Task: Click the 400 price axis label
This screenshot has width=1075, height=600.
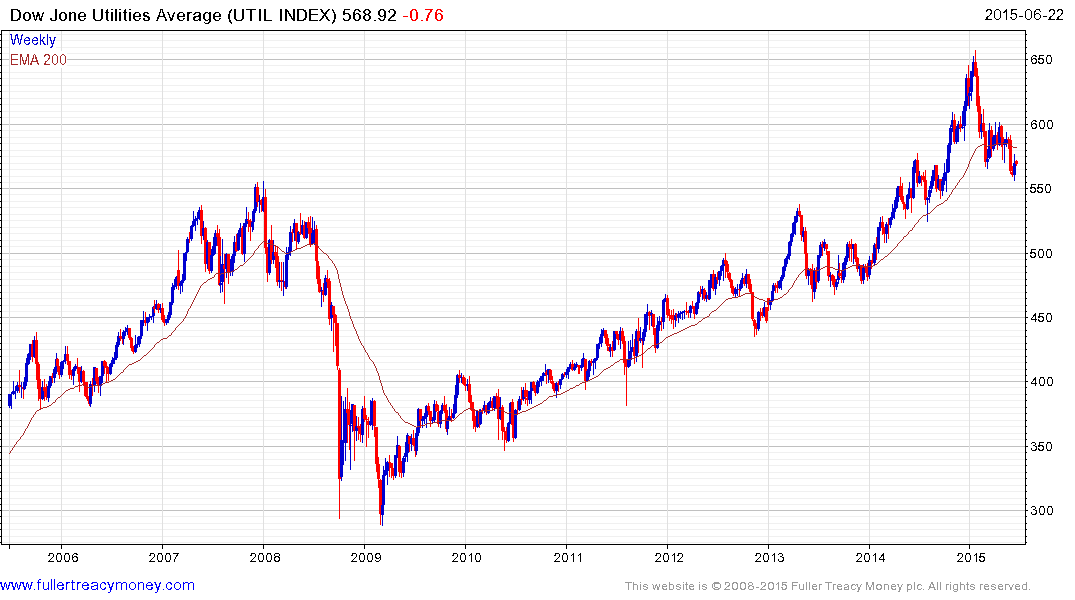Action: tap(1041, 382)
